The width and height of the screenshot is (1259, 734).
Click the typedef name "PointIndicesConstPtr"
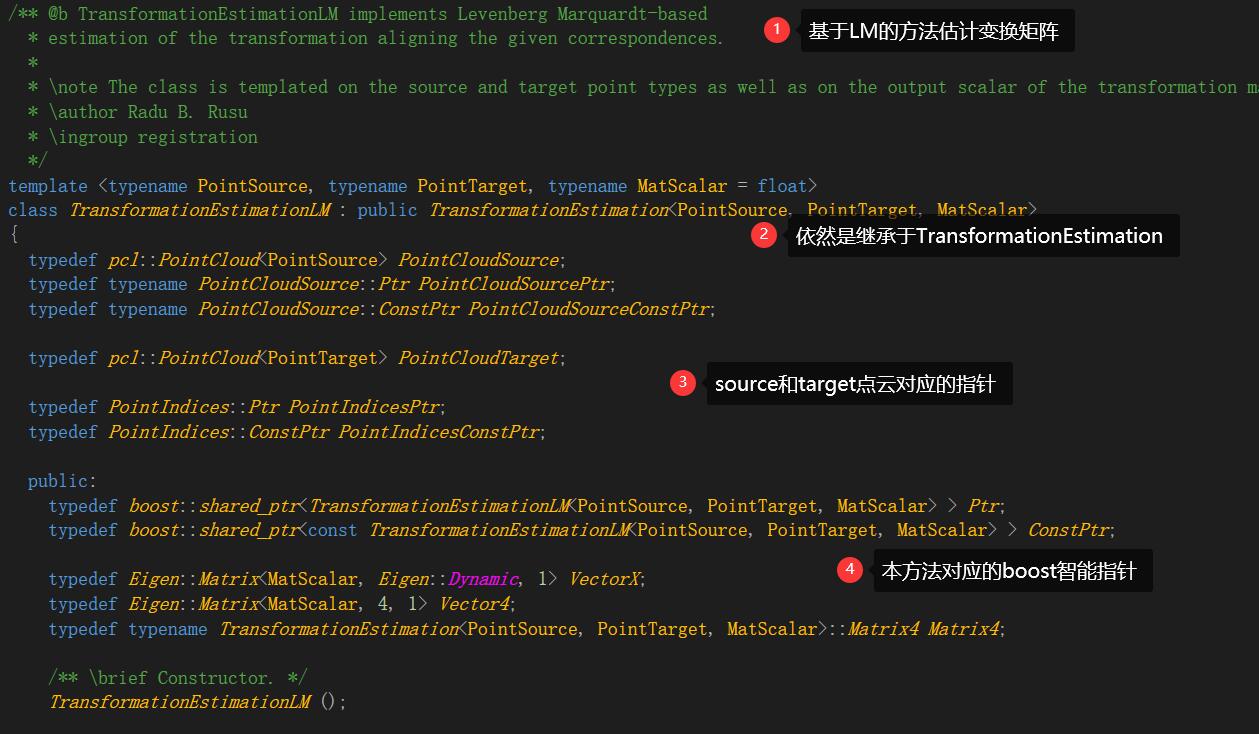click(x=438, y=432)
